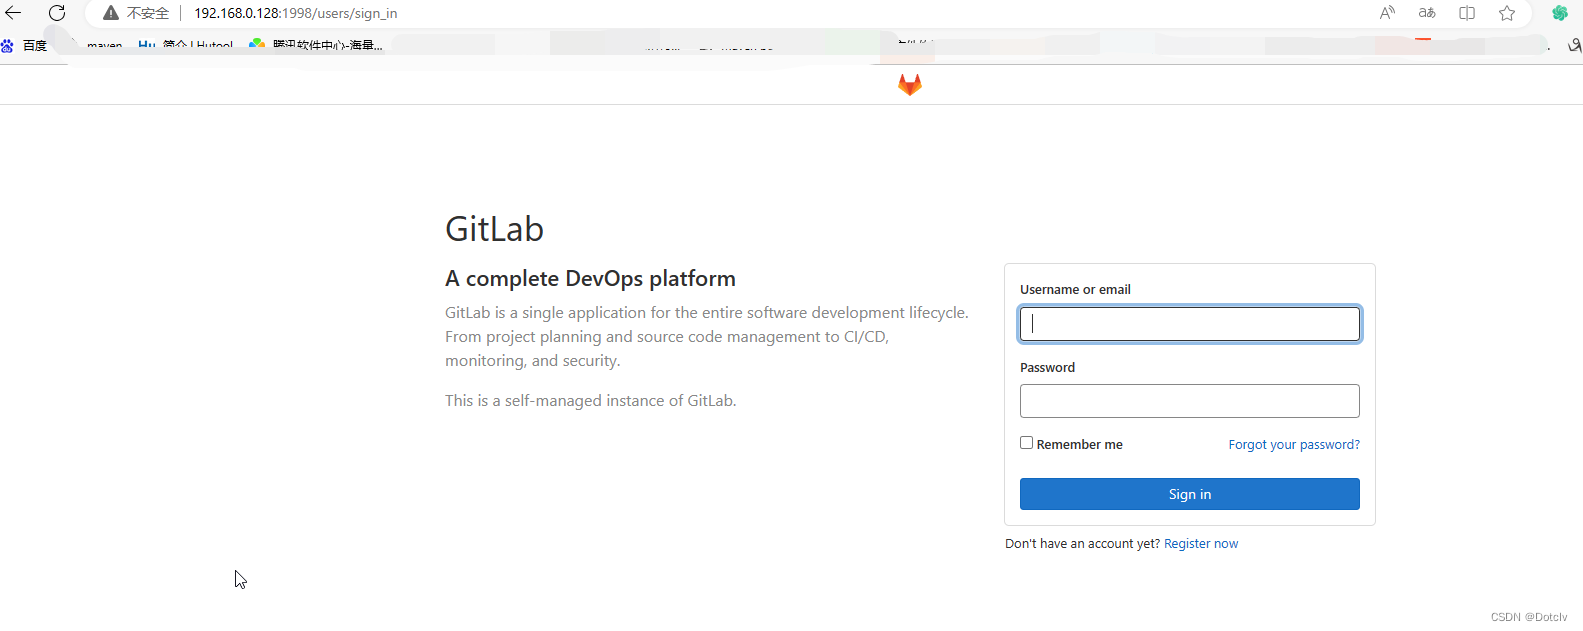Image resolution: width=1583 pixels, height=631 pixels.
Task: Click the address bar URL
Action: point(295,13)
